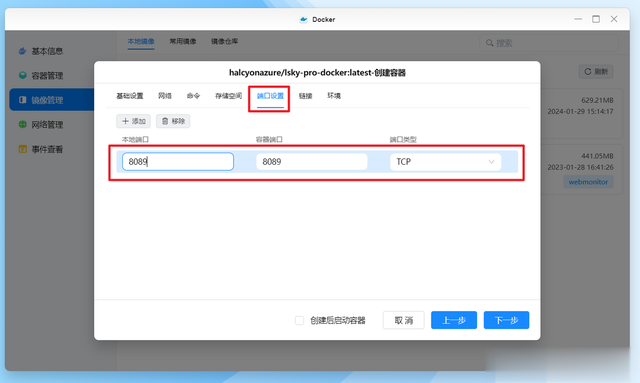Switch to the 基础设置 tab
The image size is (640, 383).
[x=130, y=96]
